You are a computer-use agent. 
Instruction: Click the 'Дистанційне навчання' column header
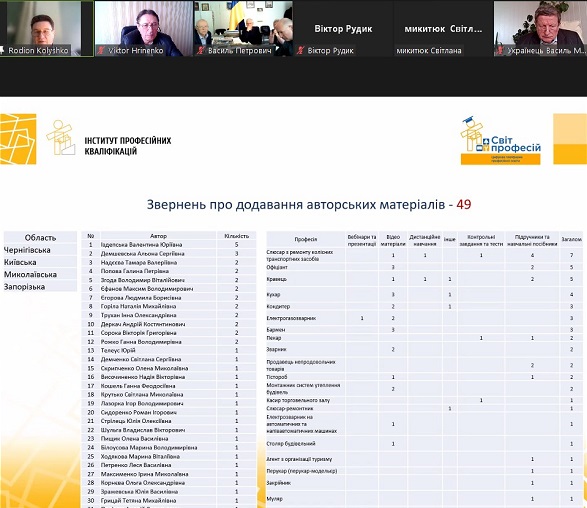click(x=425, y=240)
